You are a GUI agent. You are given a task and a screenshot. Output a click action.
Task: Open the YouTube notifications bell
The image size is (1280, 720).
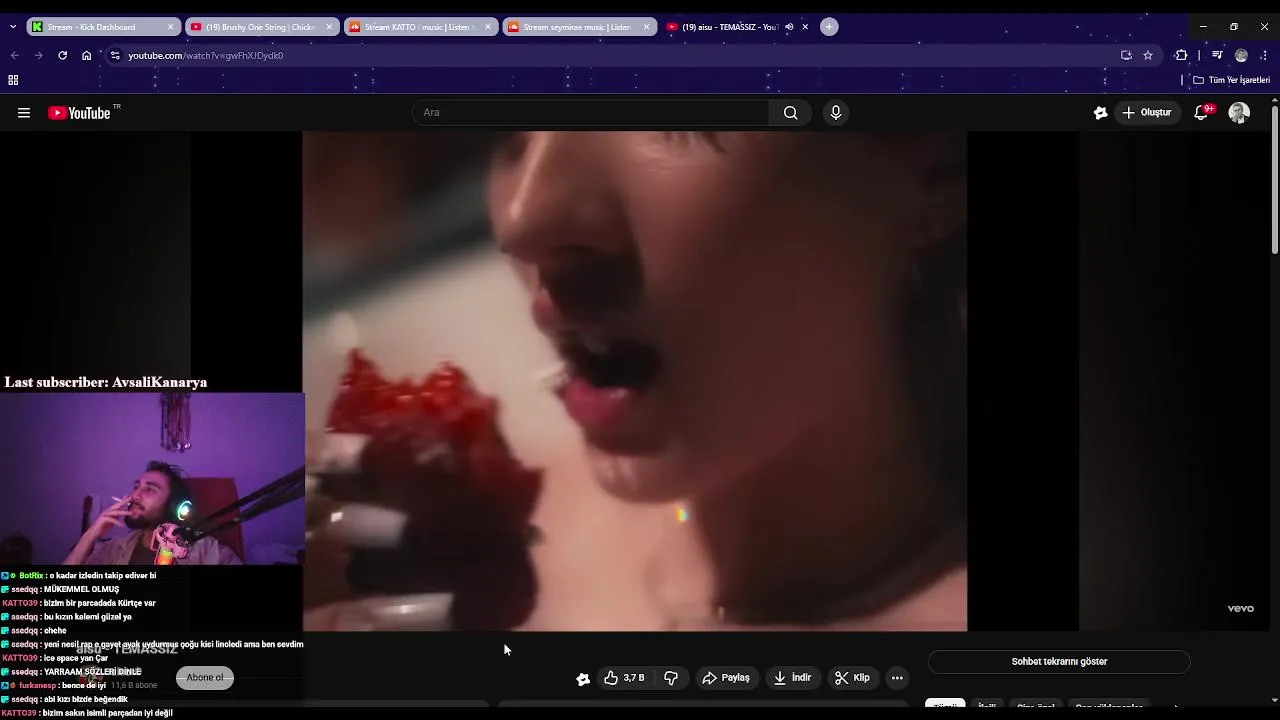1202,113
